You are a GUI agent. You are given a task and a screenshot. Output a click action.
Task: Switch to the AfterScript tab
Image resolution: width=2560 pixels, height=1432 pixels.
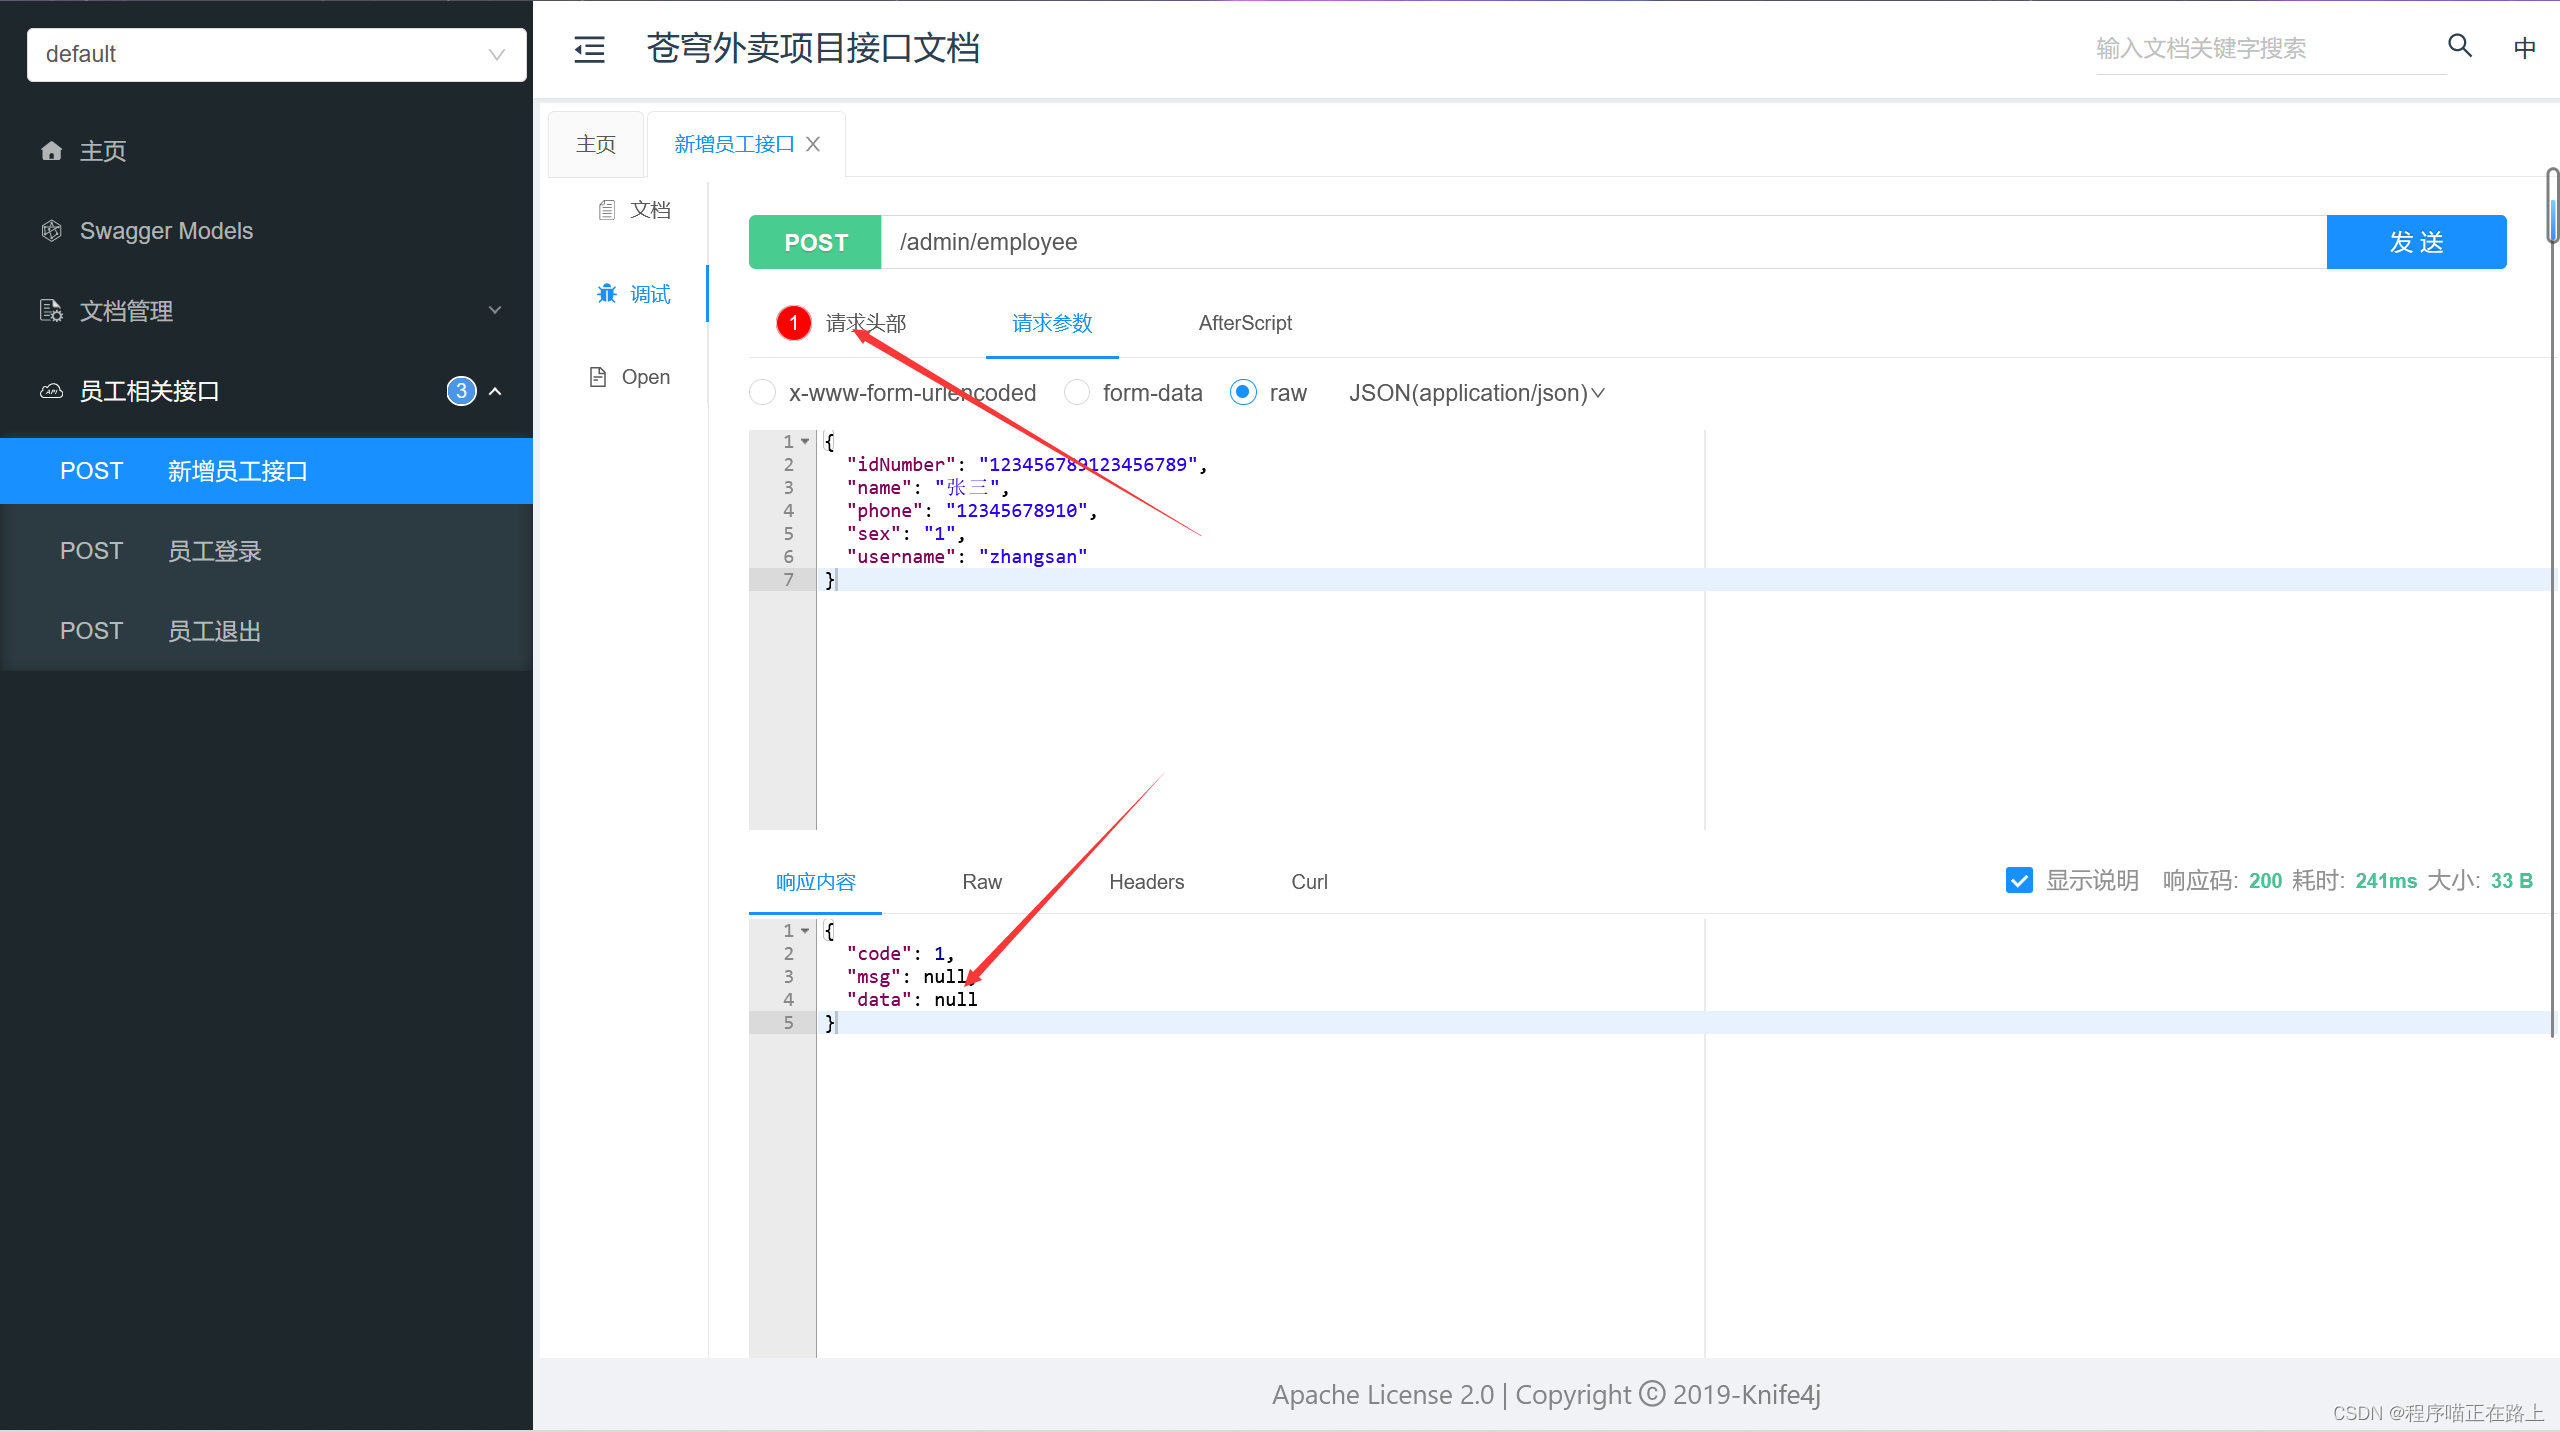tap(1245, 323)
